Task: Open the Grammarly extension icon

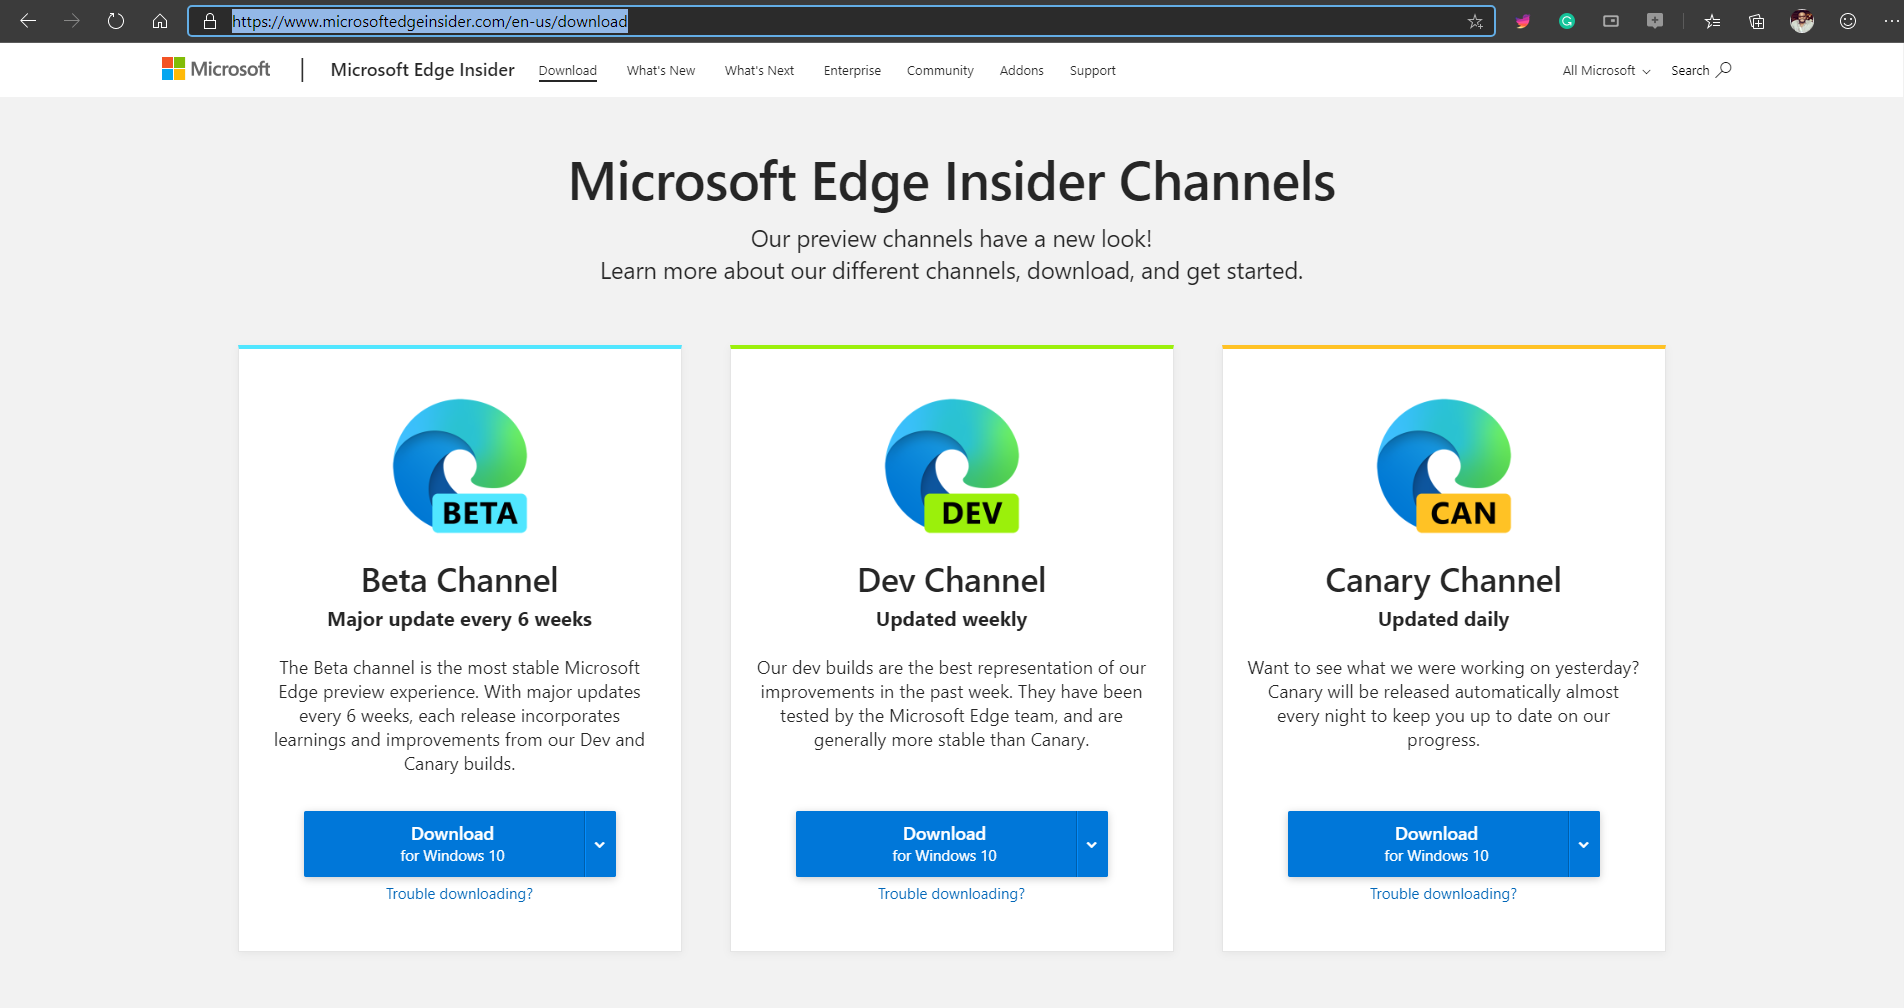Action: (x=1567, y=21)
